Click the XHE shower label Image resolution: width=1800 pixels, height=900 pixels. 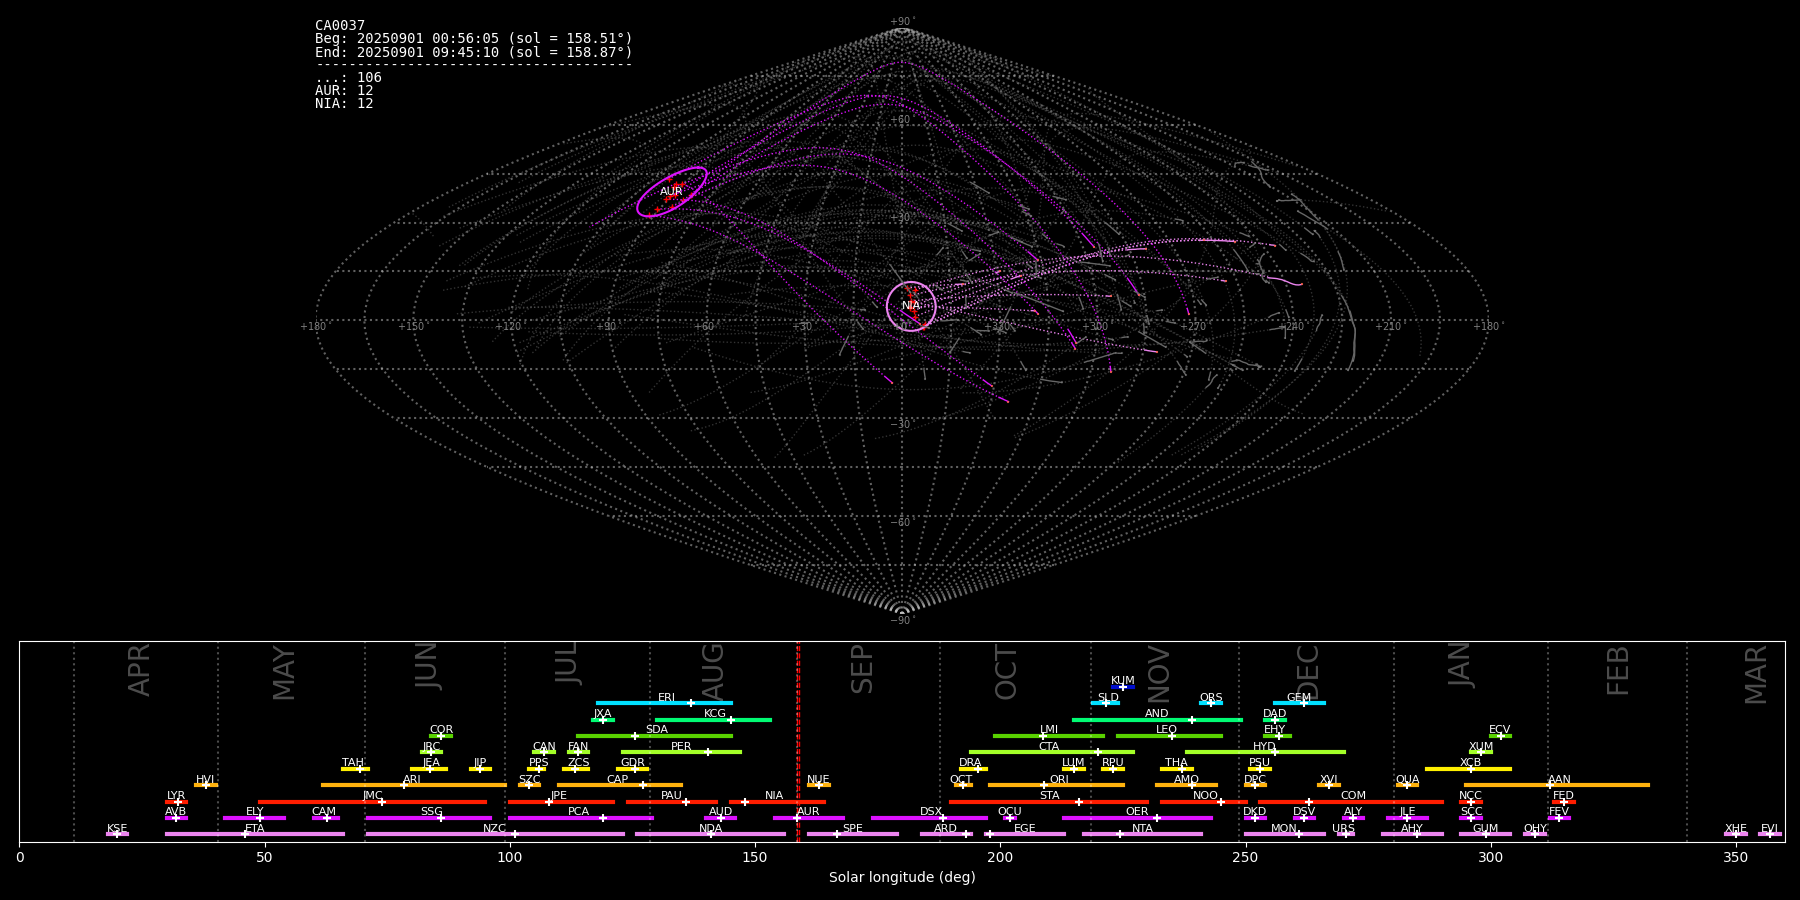pyautogui.click(x=1736, y=829)
